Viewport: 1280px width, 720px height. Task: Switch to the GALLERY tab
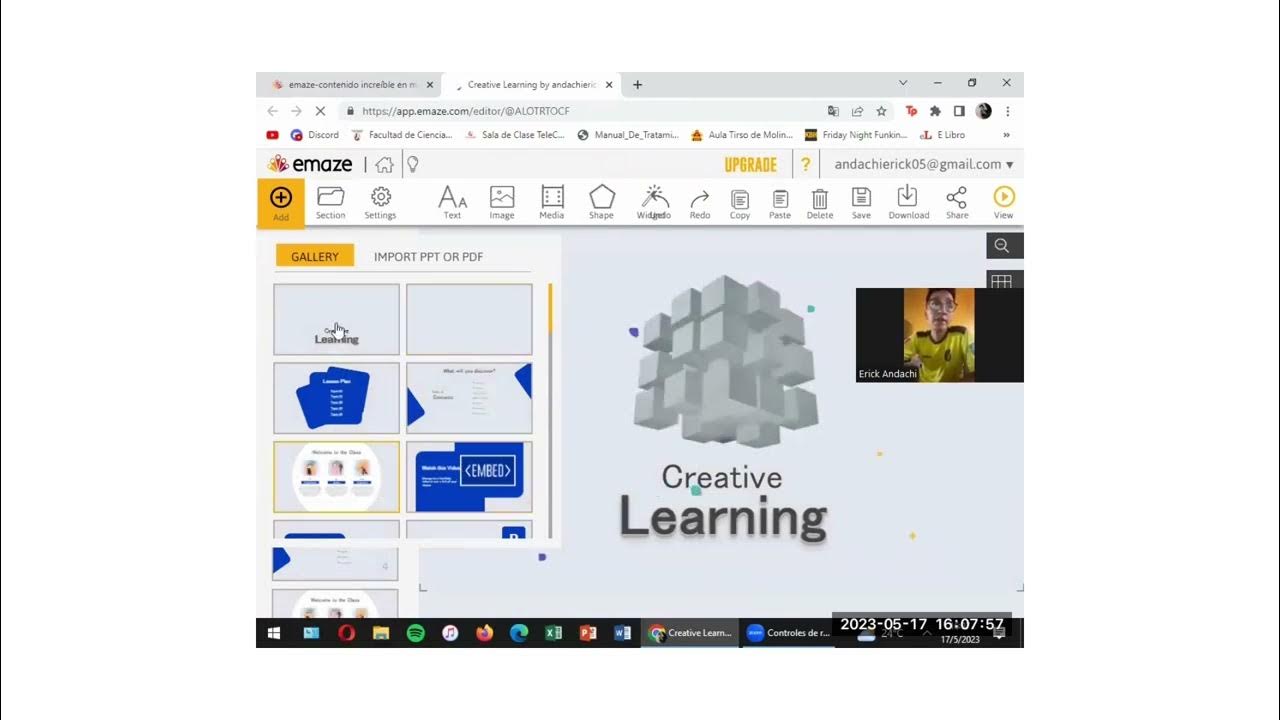tap(315, 256)
